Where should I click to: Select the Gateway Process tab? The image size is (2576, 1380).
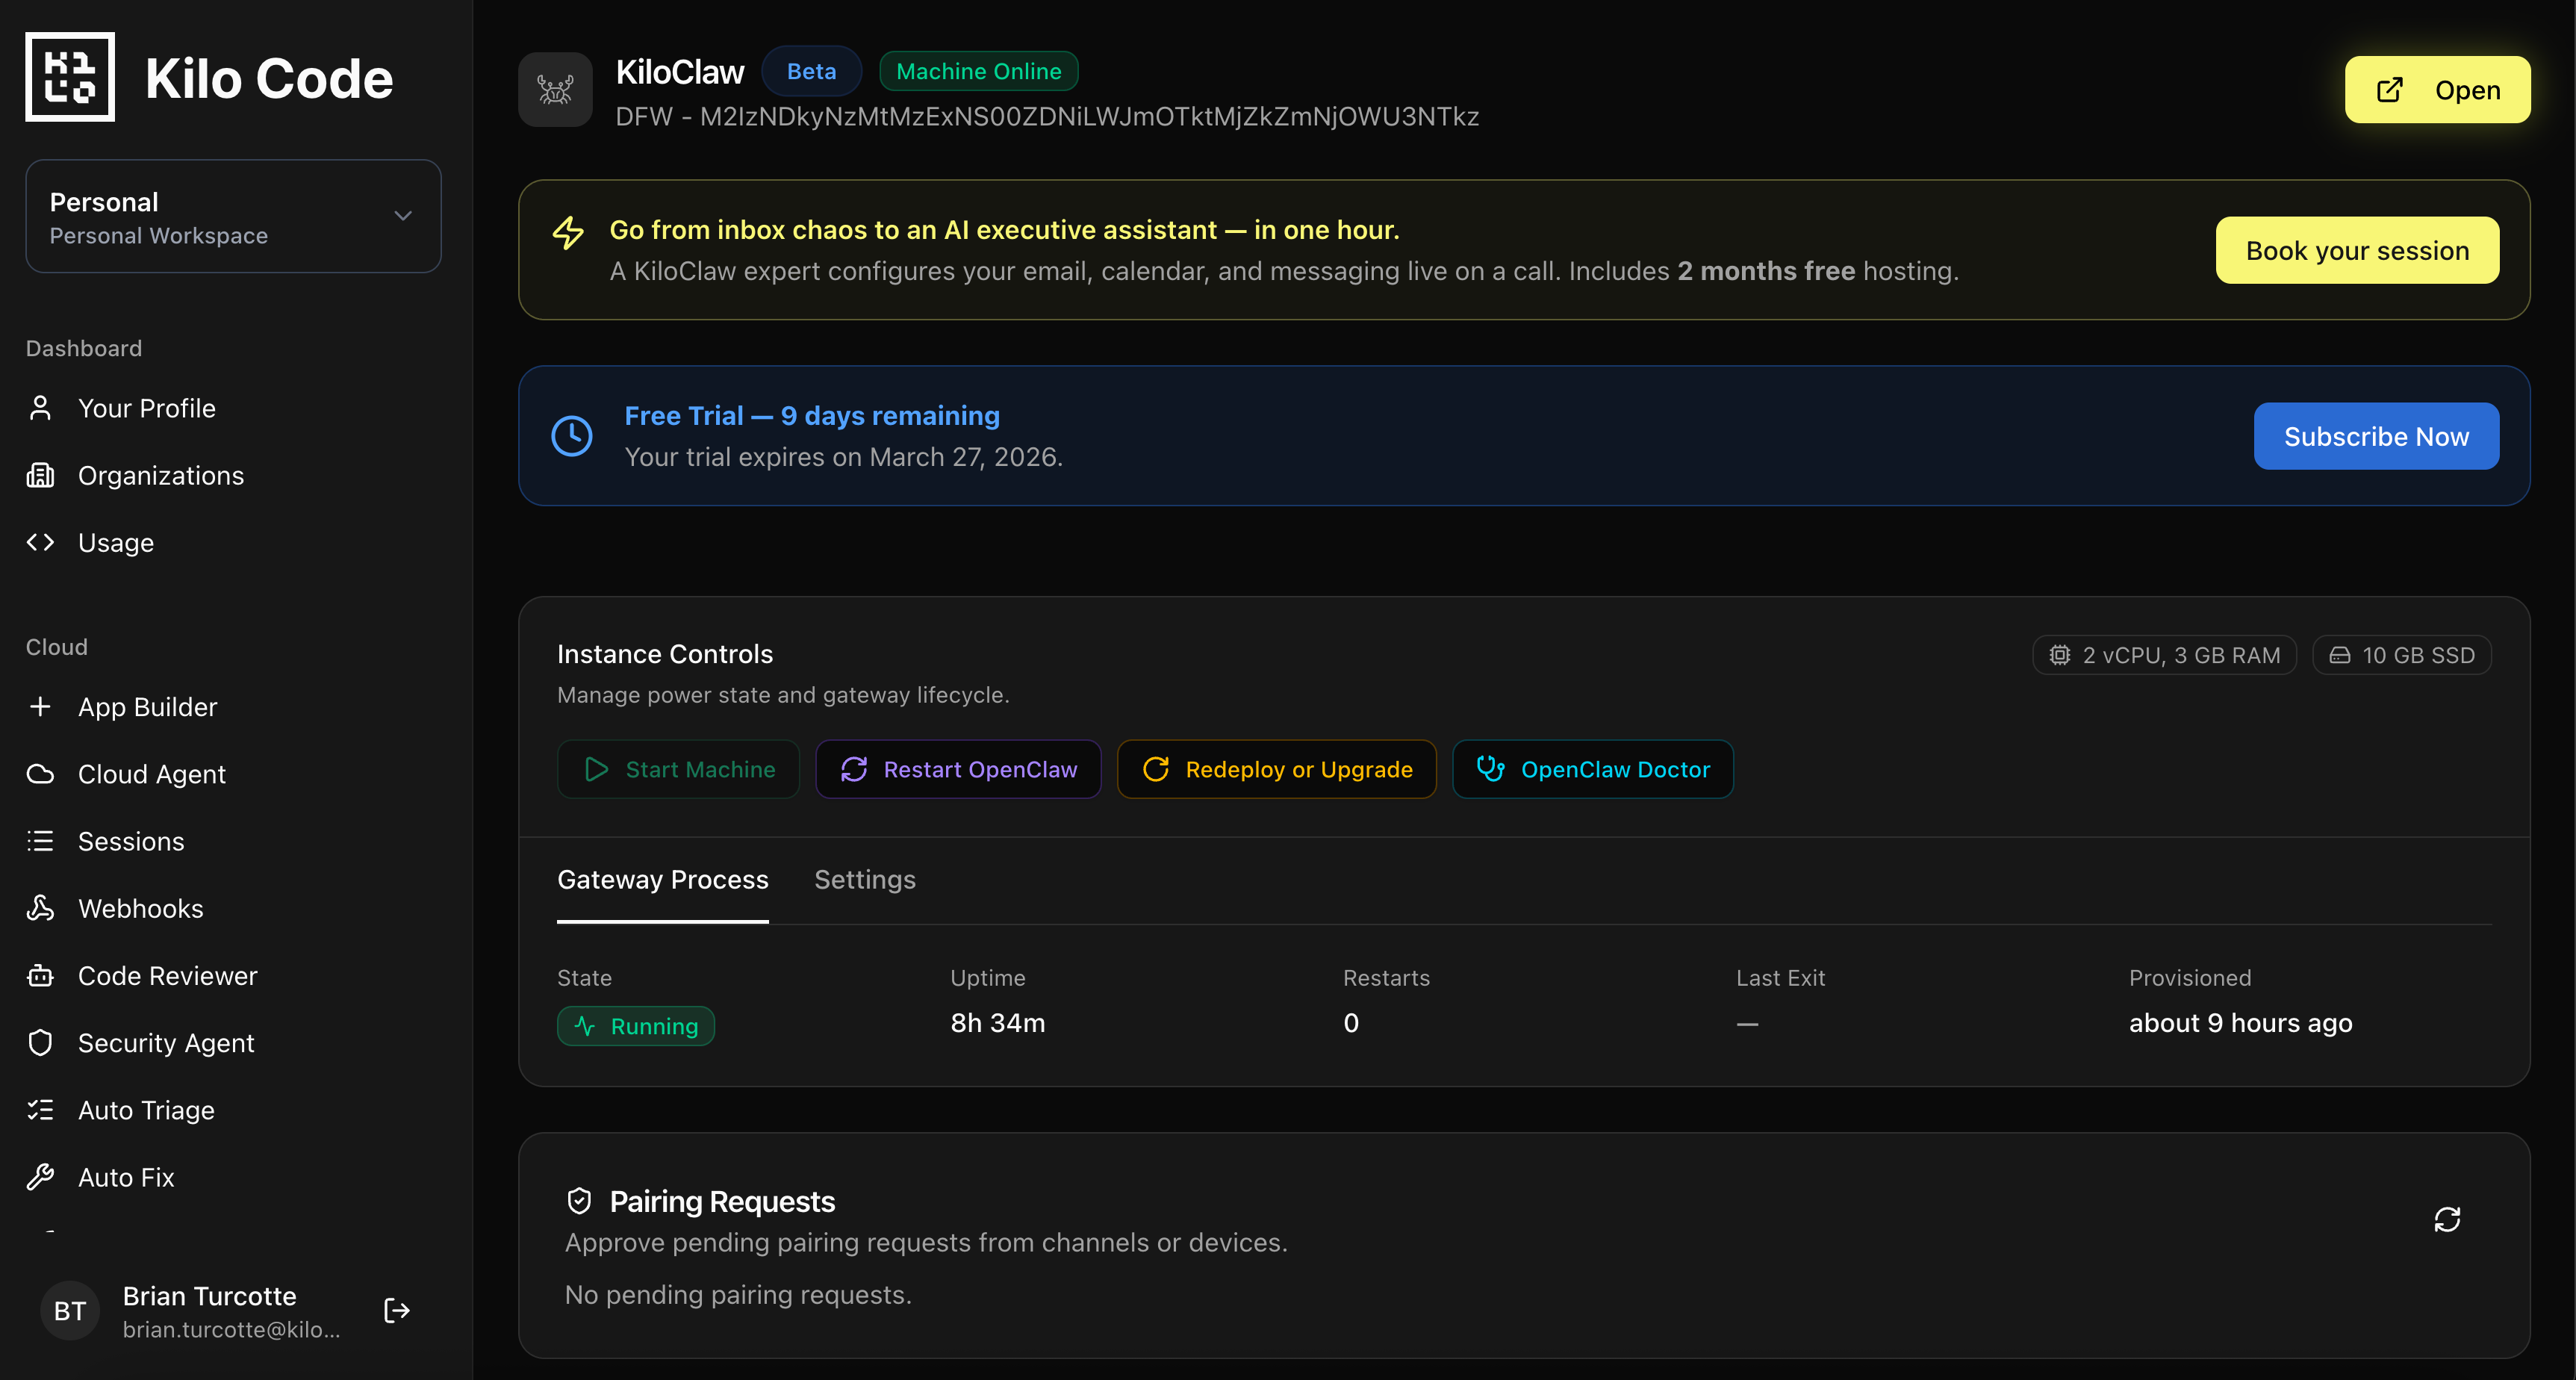(662, 879)
